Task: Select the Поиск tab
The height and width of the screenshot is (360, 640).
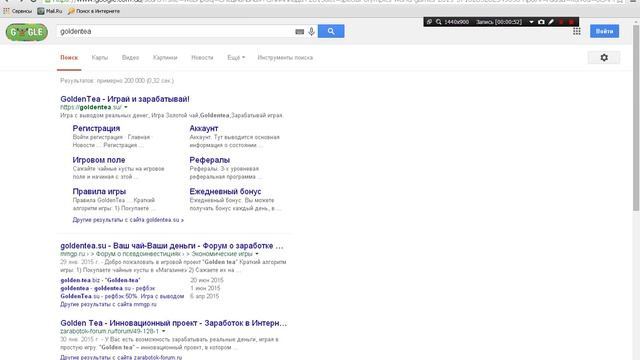Action: coord(69,58)
